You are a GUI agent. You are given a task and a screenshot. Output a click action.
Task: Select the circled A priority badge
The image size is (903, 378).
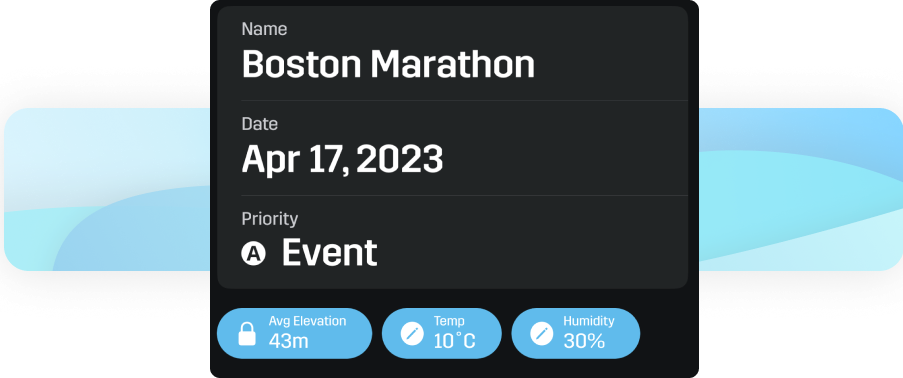pos(253,253)
